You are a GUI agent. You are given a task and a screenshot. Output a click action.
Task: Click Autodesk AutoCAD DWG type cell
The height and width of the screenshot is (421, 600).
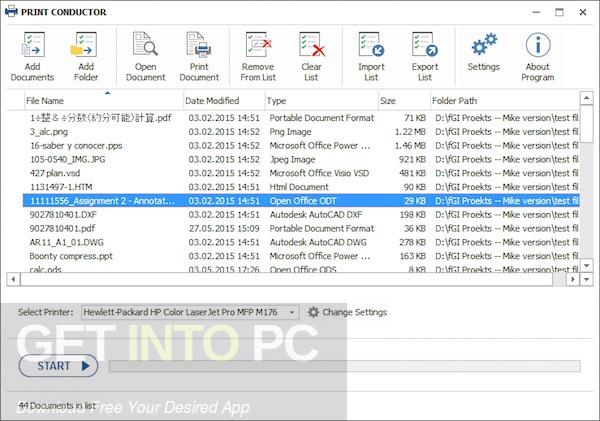[318, 242]
